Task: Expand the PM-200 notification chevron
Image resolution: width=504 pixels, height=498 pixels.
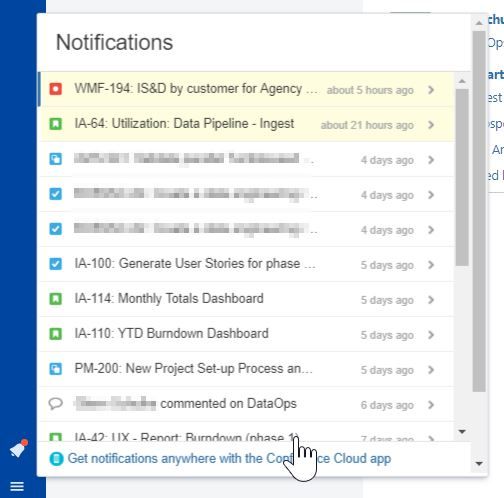Action: click(x=431, y=370)
